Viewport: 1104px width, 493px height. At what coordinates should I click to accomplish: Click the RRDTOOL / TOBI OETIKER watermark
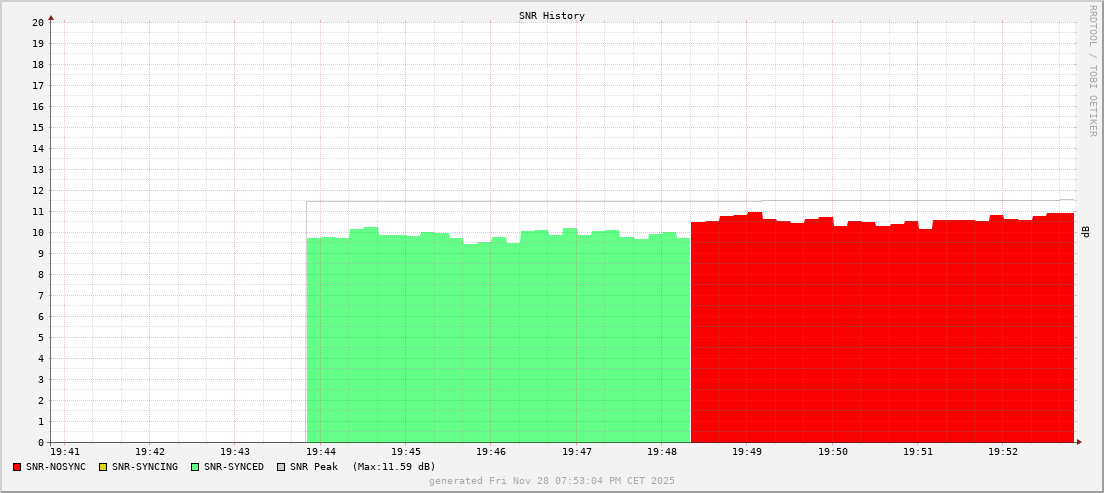1092,70
